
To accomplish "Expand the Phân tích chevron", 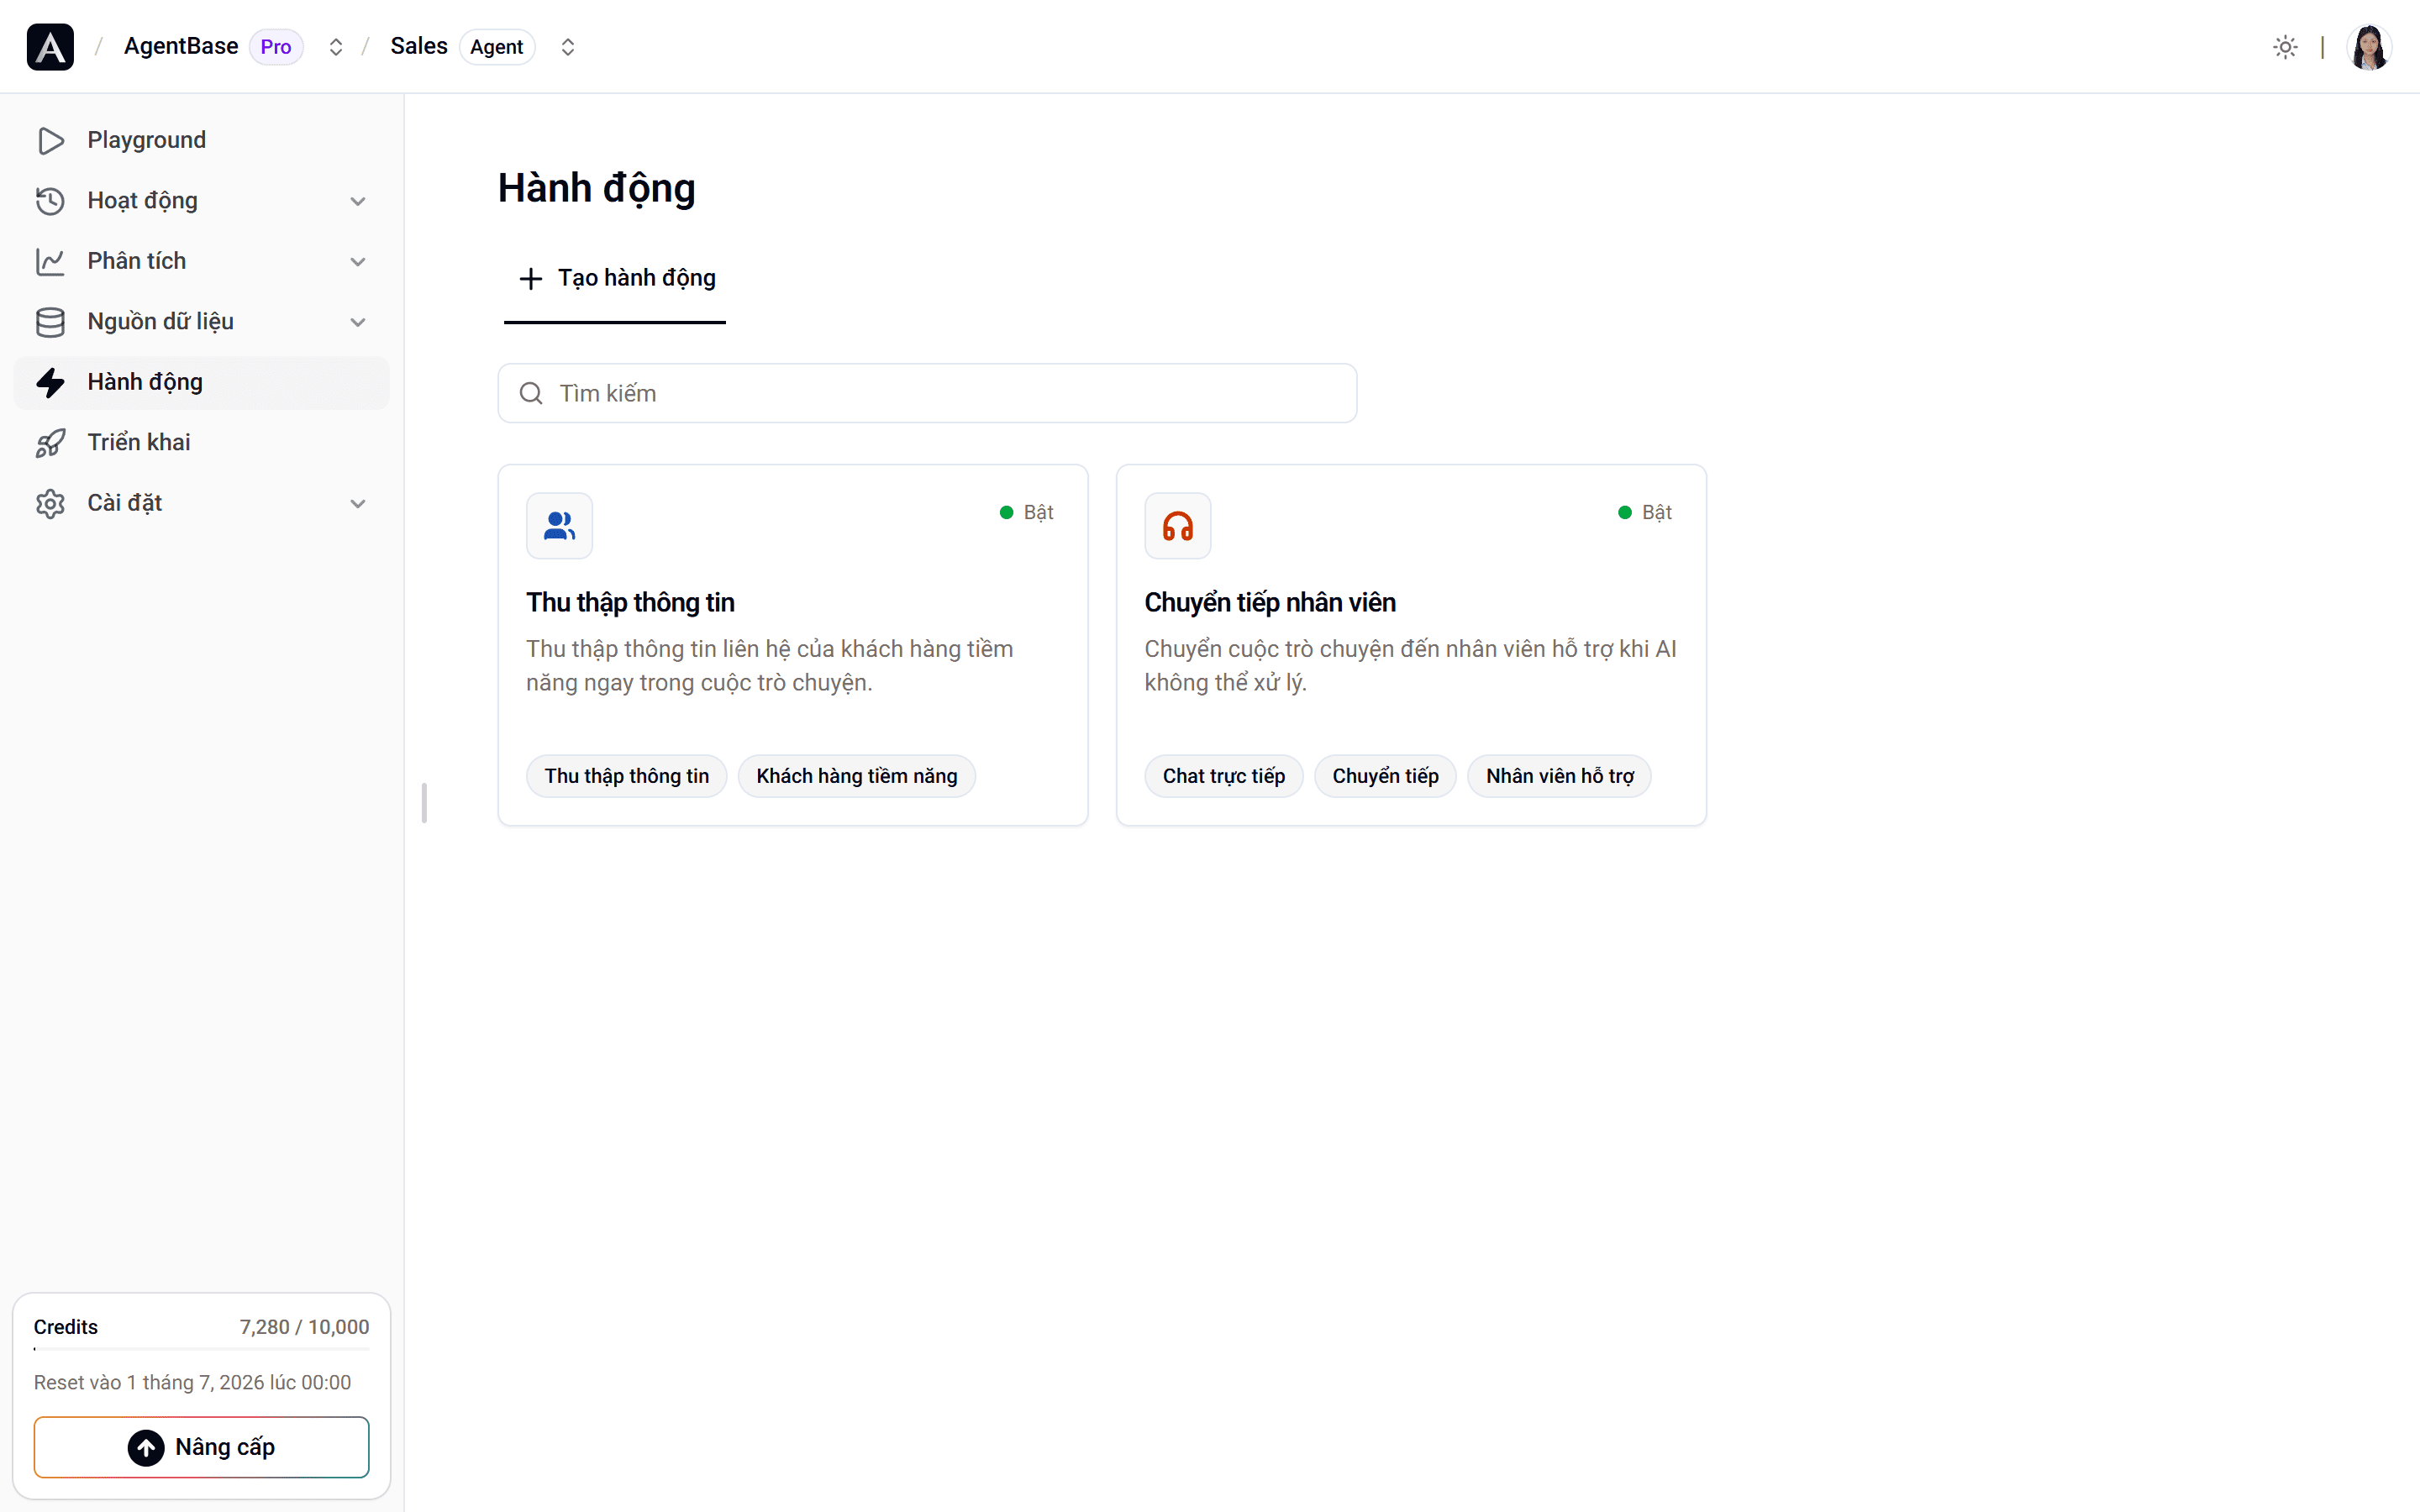I will point(358,262).
